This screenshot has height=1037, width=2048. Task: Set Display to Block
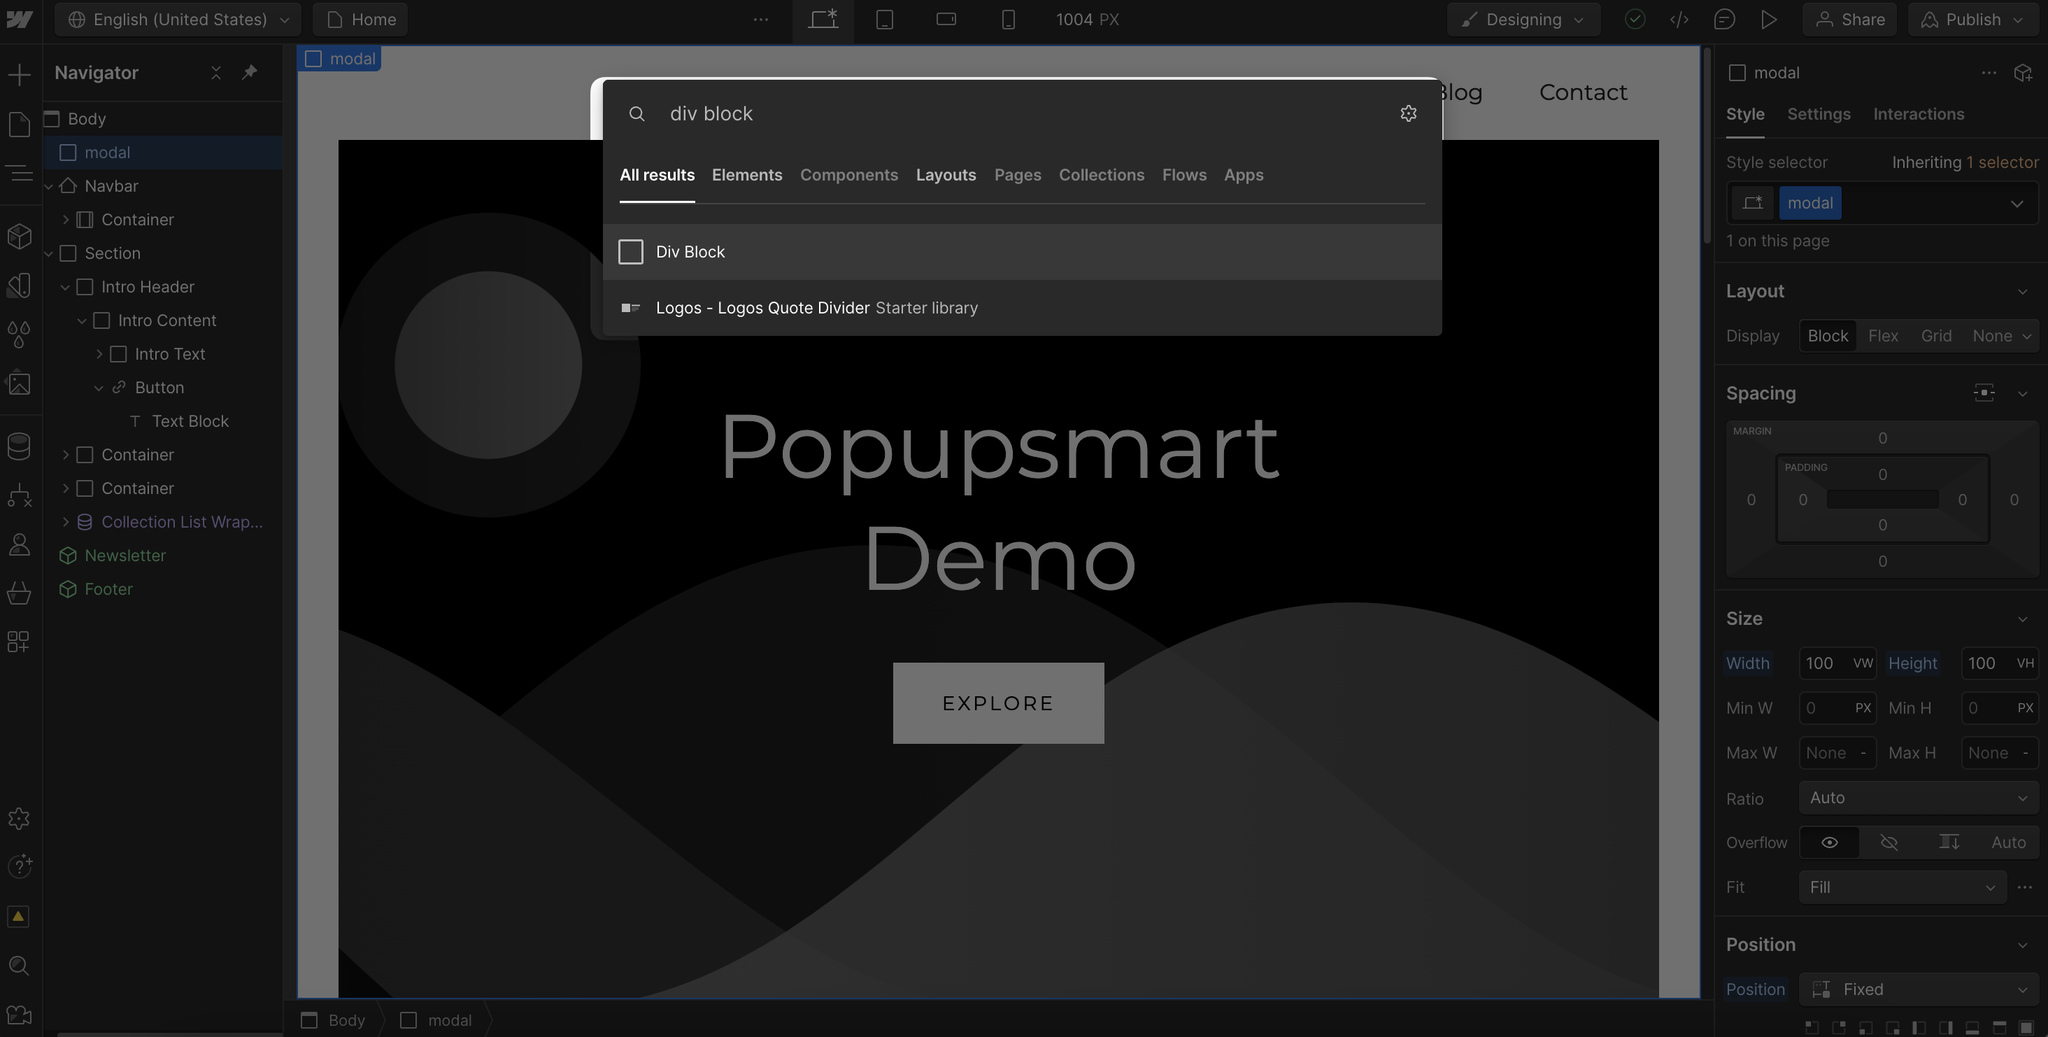[1828, 336]
